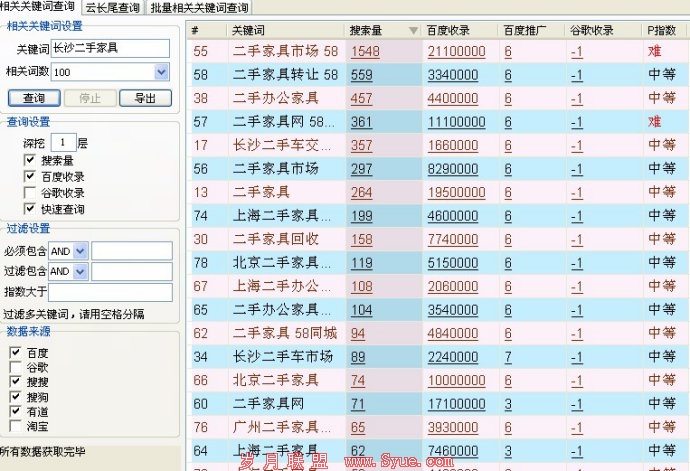Click the 指数大于 input field
The height and width of the screenshot is (471, 690).
tap(96, 292)
